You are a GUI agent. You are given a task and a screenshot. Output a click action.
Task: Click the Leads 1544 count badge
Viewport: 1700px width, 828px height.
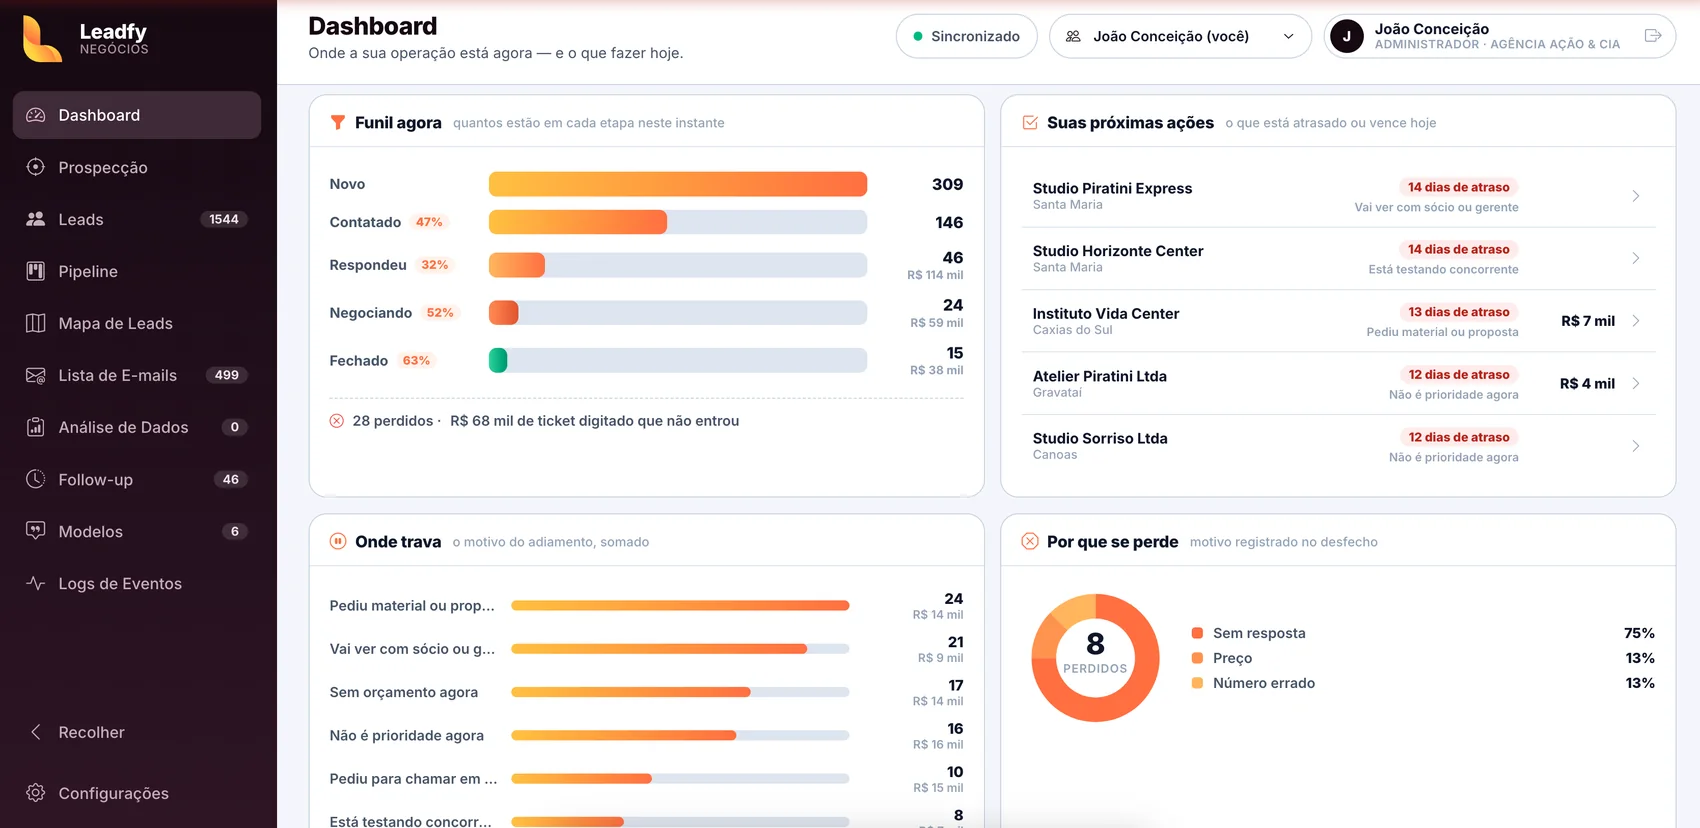click(x=224, y=219)
